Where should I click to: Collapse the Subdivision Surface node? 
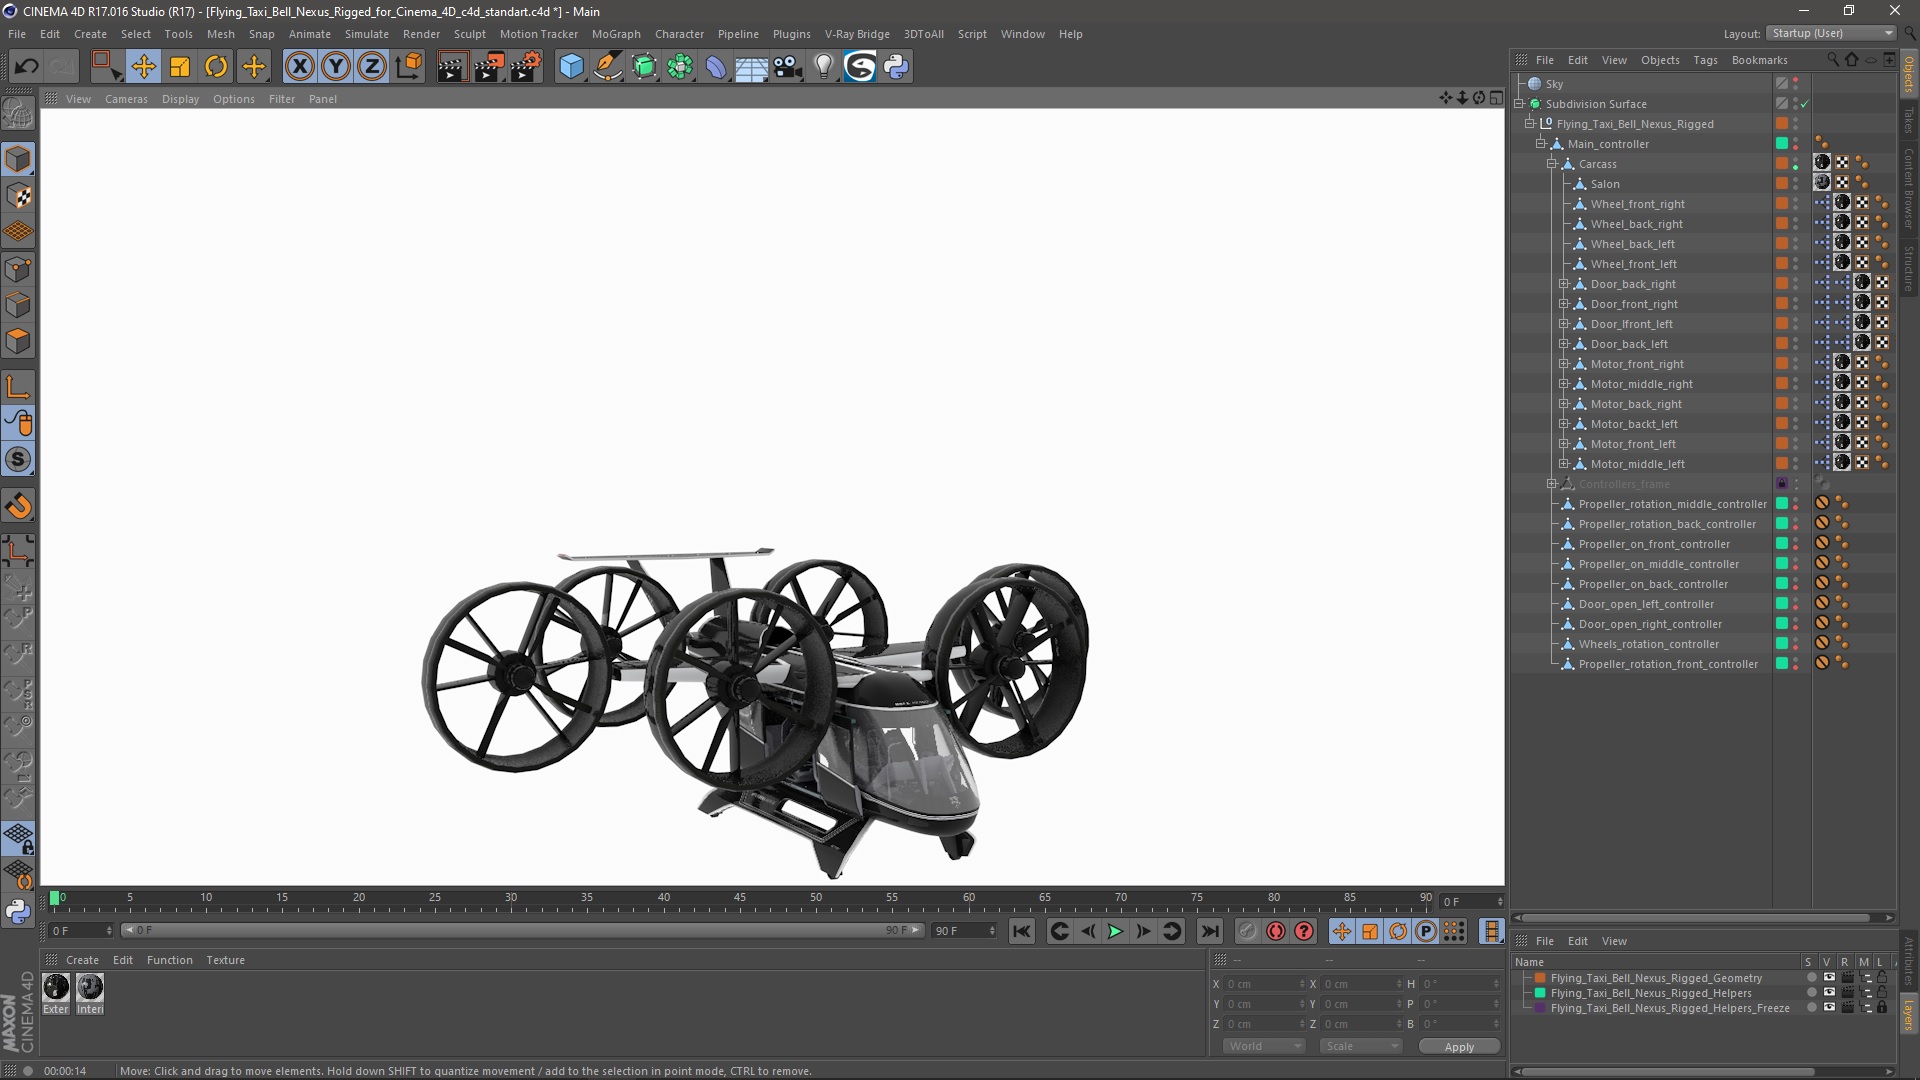[x=1519, y=104]
